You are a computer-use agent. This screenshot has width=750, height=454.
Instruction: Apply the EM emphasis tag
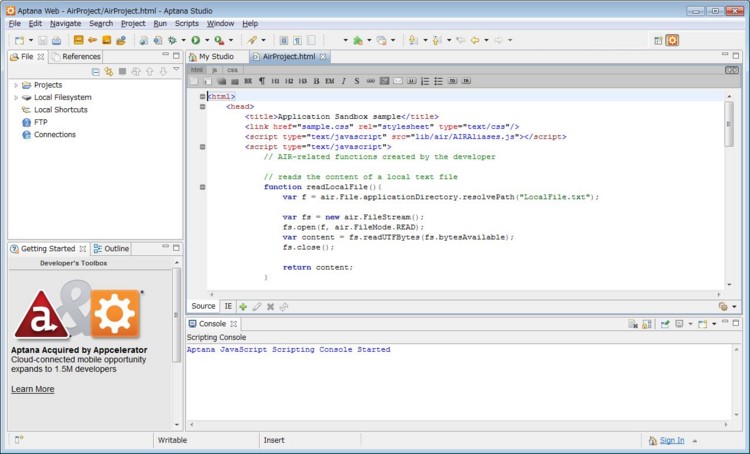330,81
